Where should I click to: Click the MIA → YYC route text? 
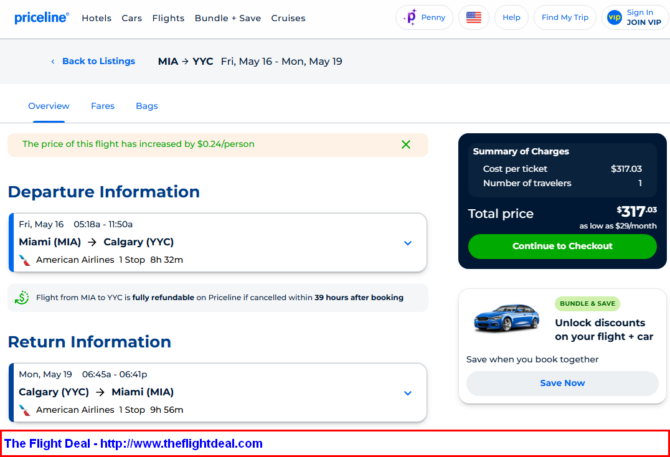[x=185, y=62]
